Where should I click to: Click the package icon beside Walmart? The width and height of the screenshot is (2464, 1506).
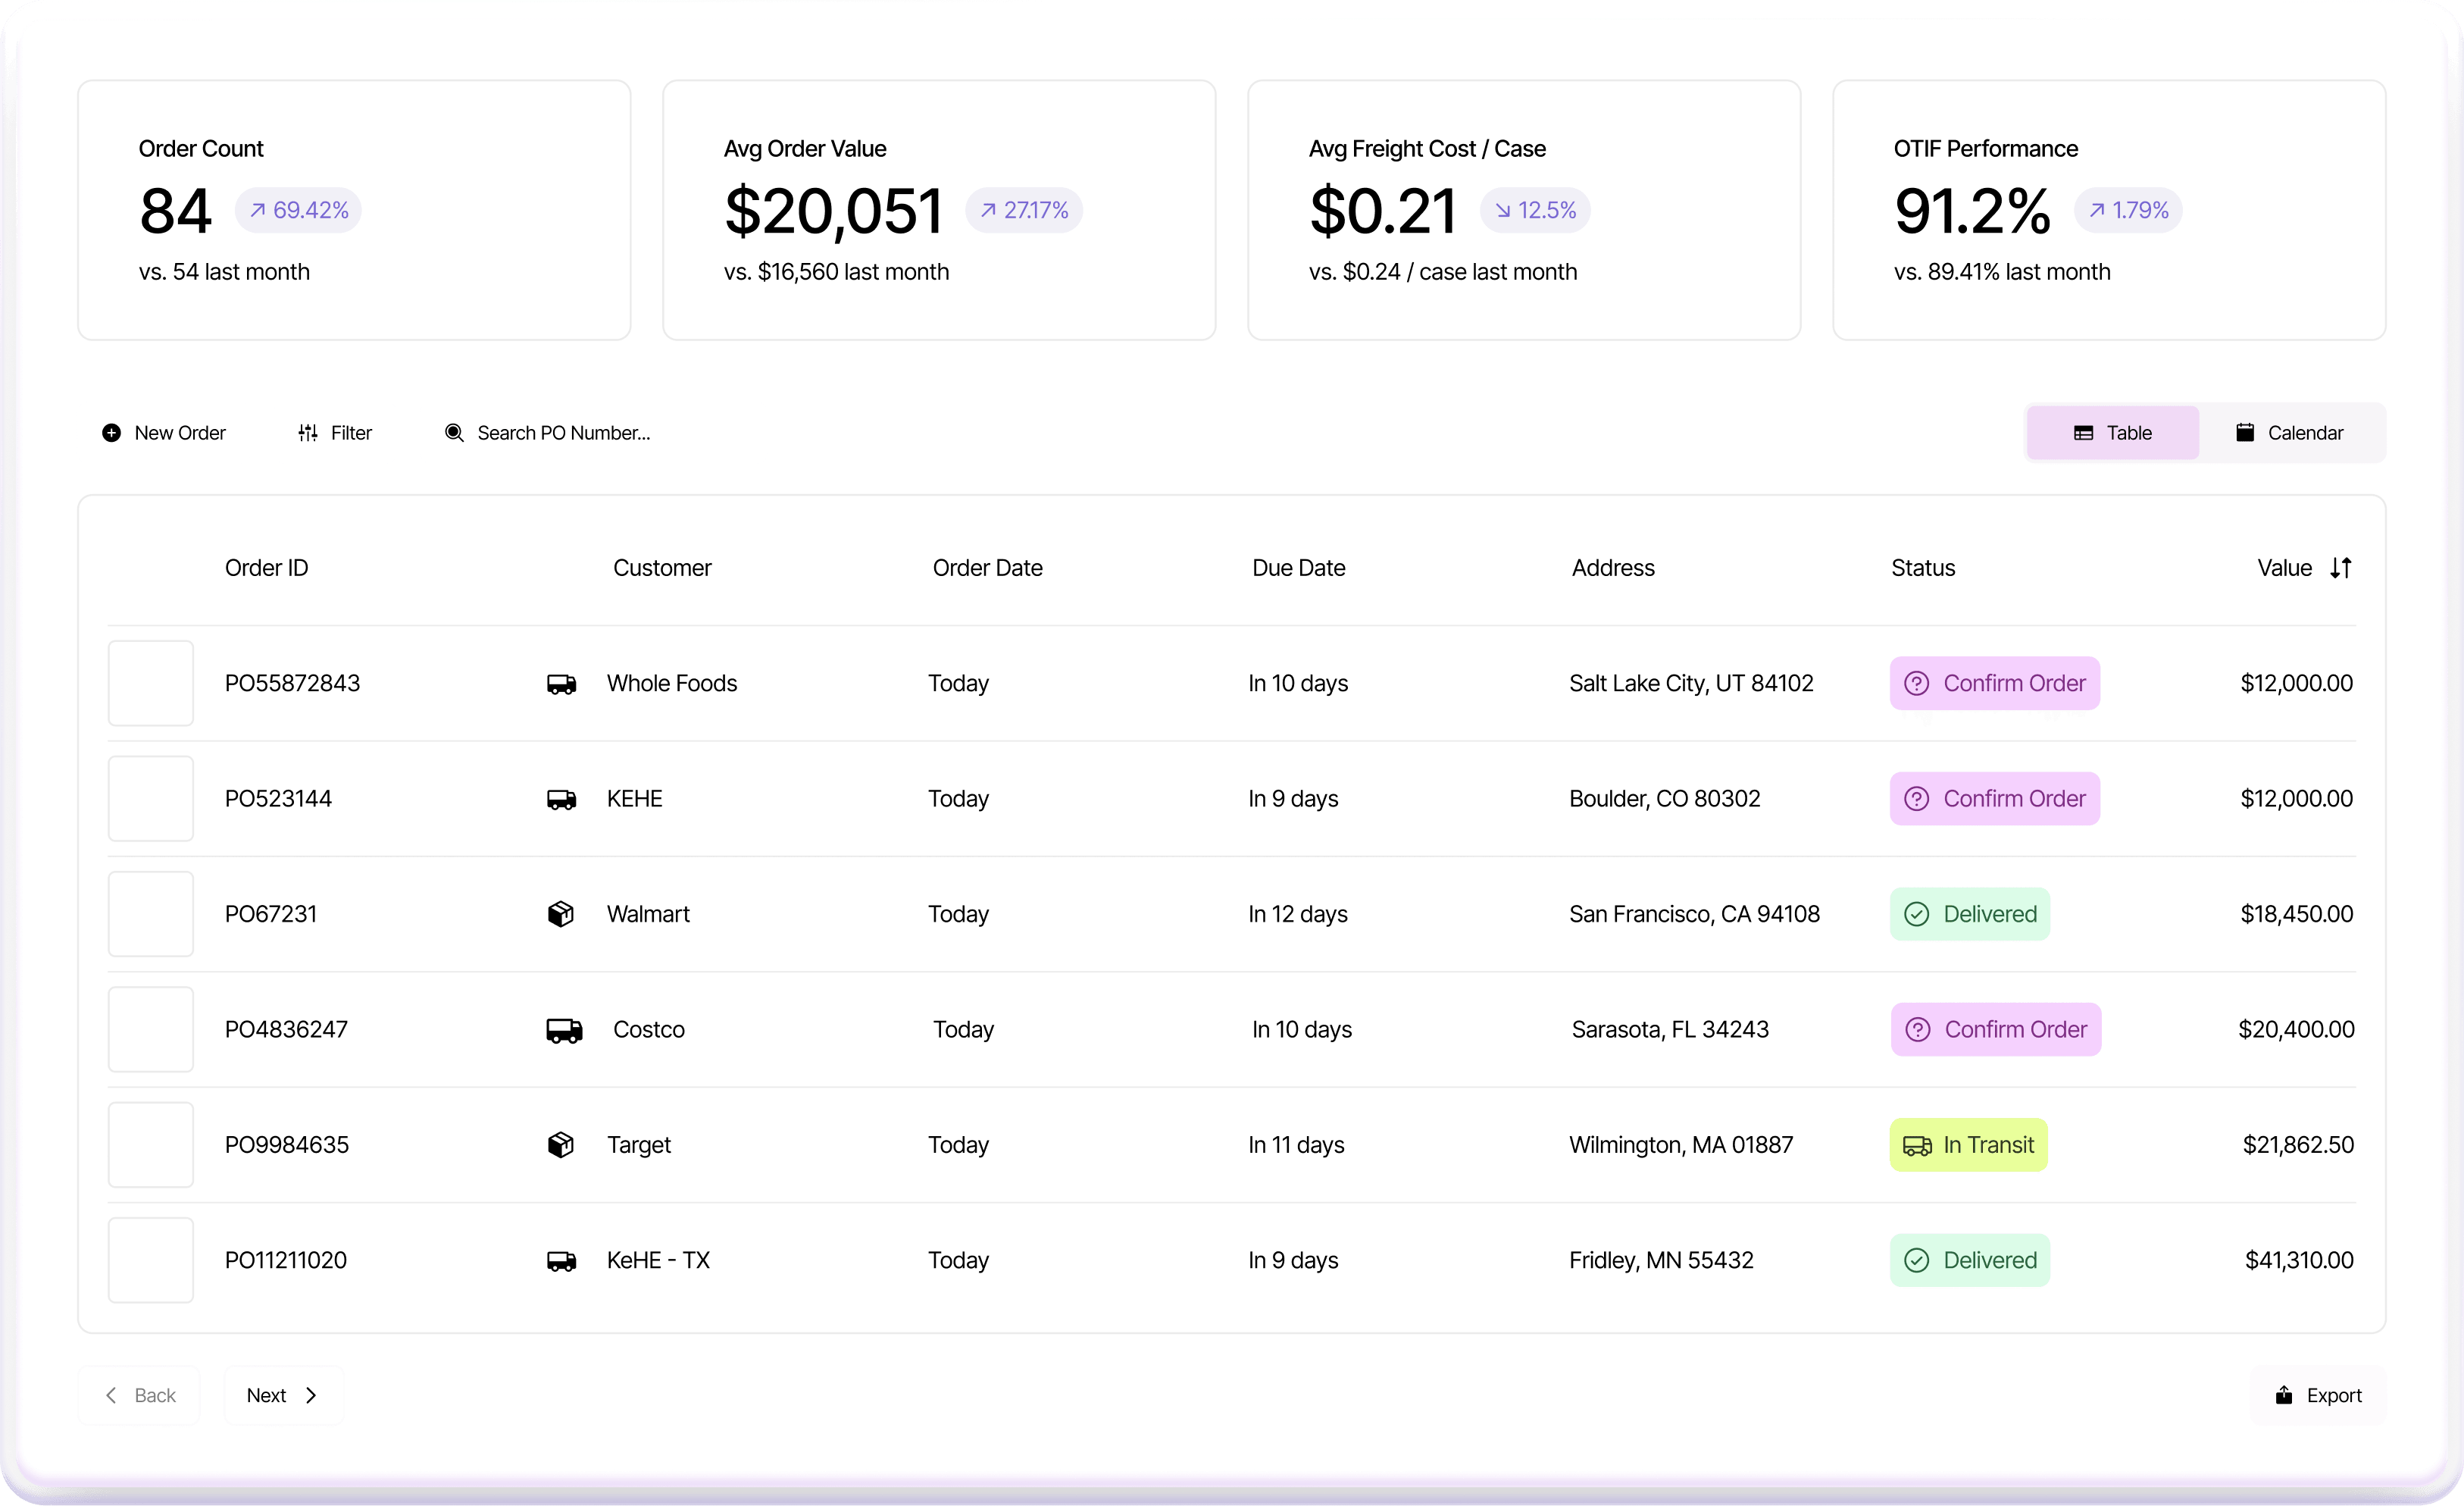point(561,913)
